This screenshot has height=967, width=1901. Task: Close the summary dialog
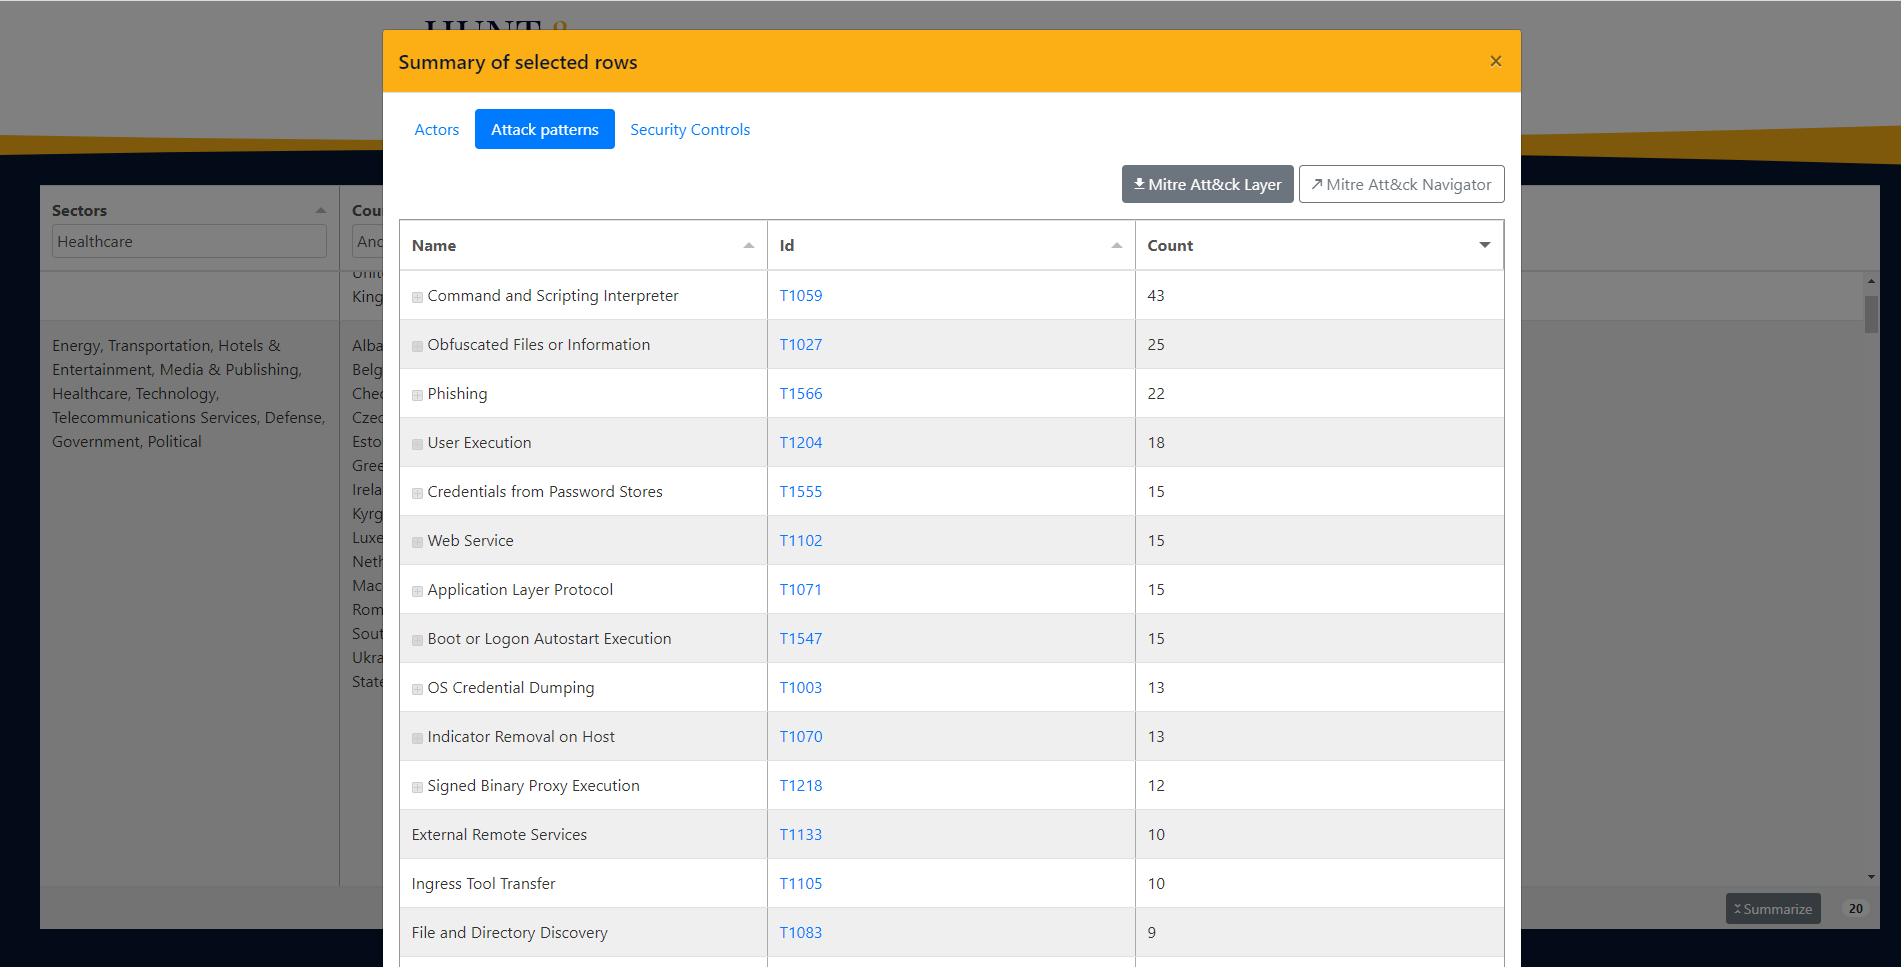[x=1496, y=61]
